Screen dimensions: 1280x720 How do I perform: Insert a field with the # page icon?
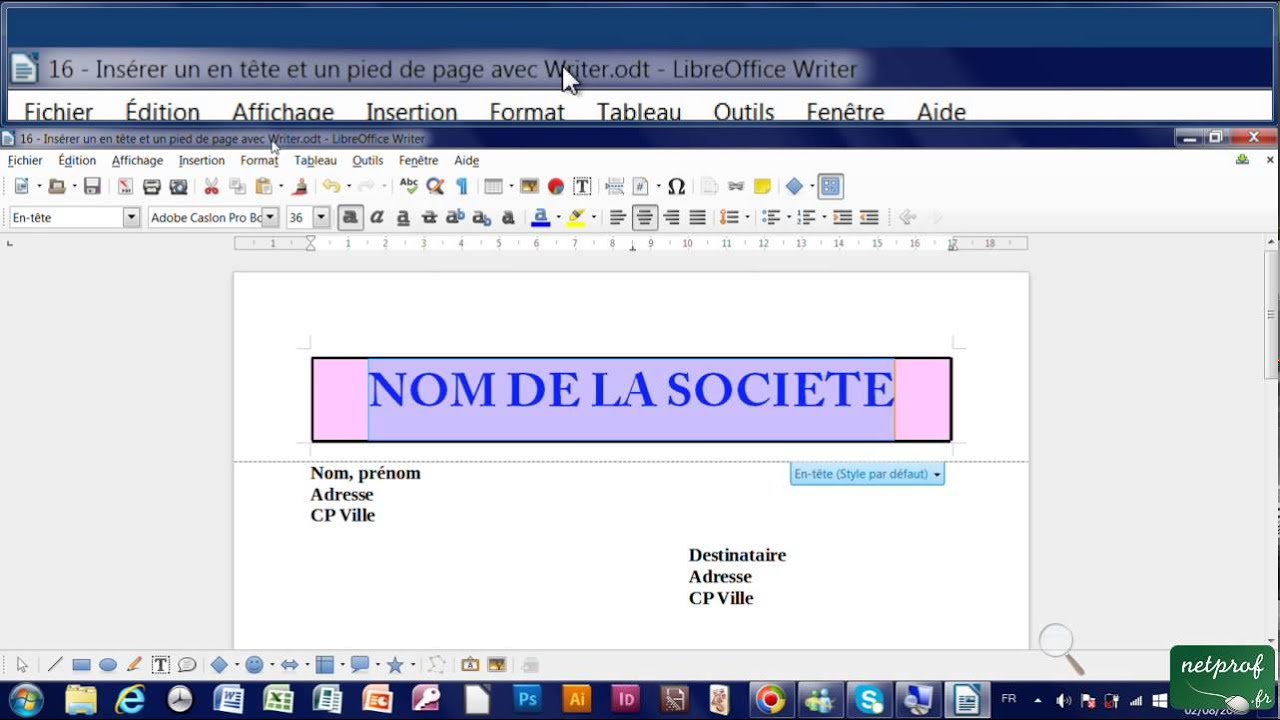click(x=641, y=186)
